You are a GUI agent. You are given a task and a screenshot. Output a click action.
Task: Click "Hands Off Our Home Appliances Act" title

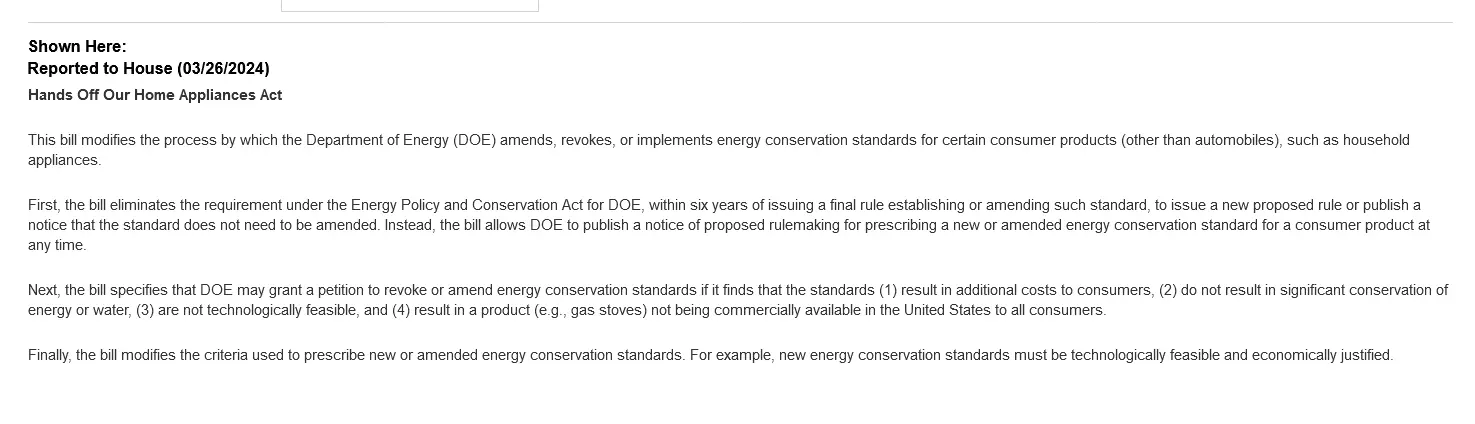tap(155, 95)
